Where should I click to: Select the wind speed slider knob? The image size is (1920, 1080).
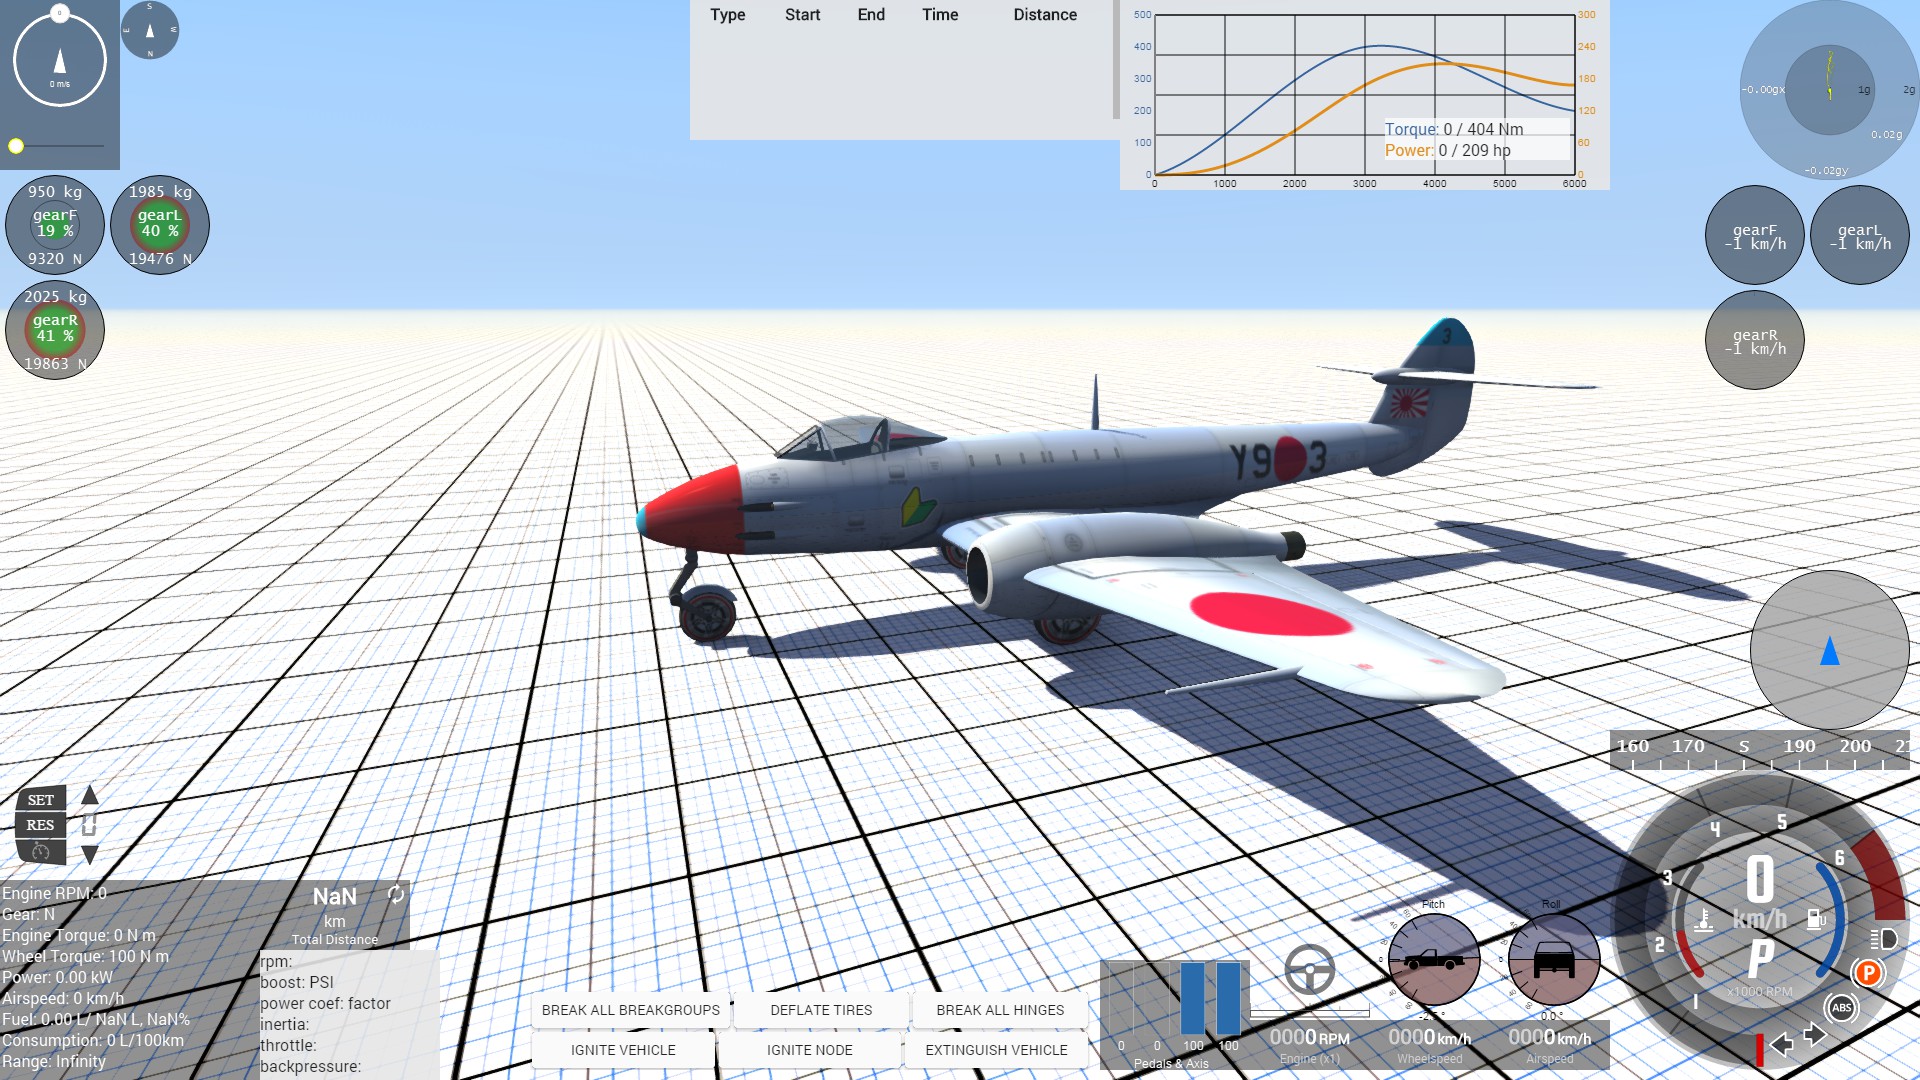pyautogui.click(x=16, y=146)
